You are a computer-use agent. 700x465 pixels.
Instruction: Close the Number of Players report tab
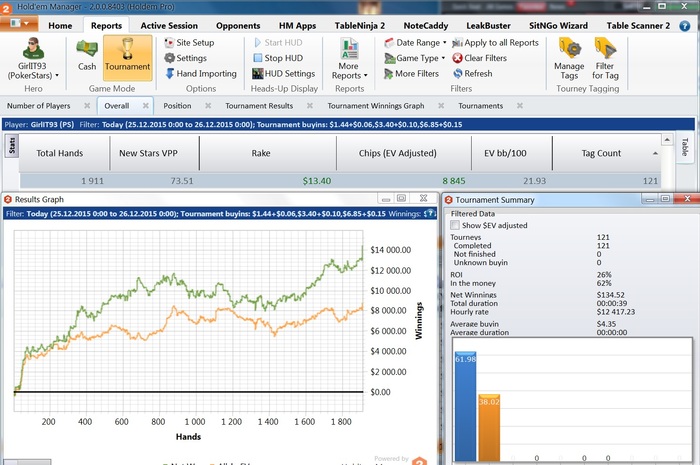87,106
